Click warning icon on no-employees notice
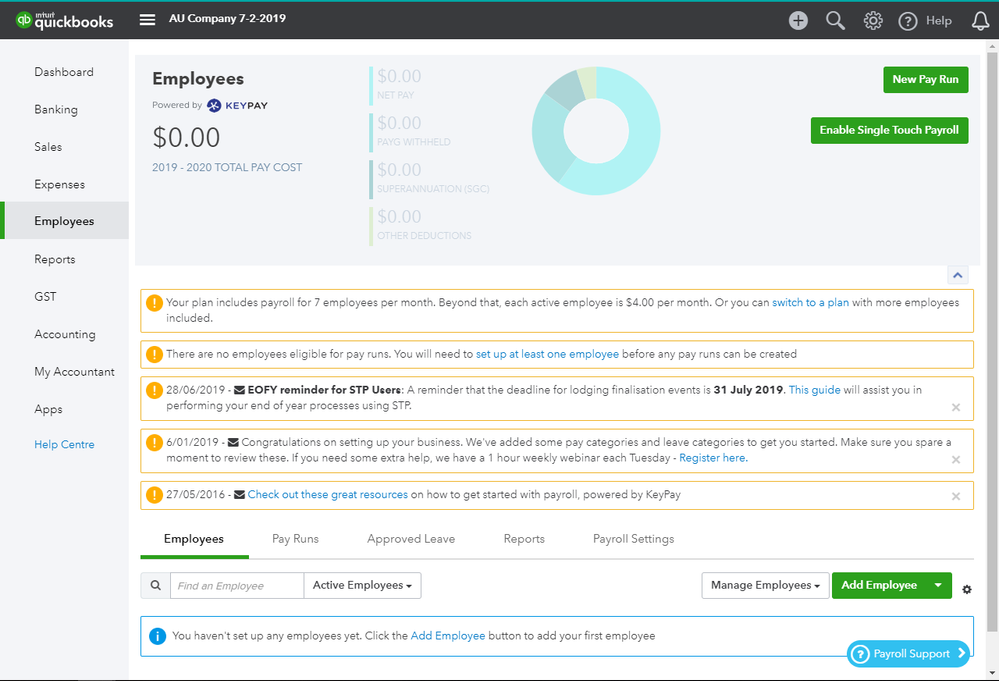This screenshot has width=999, height=681. [x=154, y=354]
